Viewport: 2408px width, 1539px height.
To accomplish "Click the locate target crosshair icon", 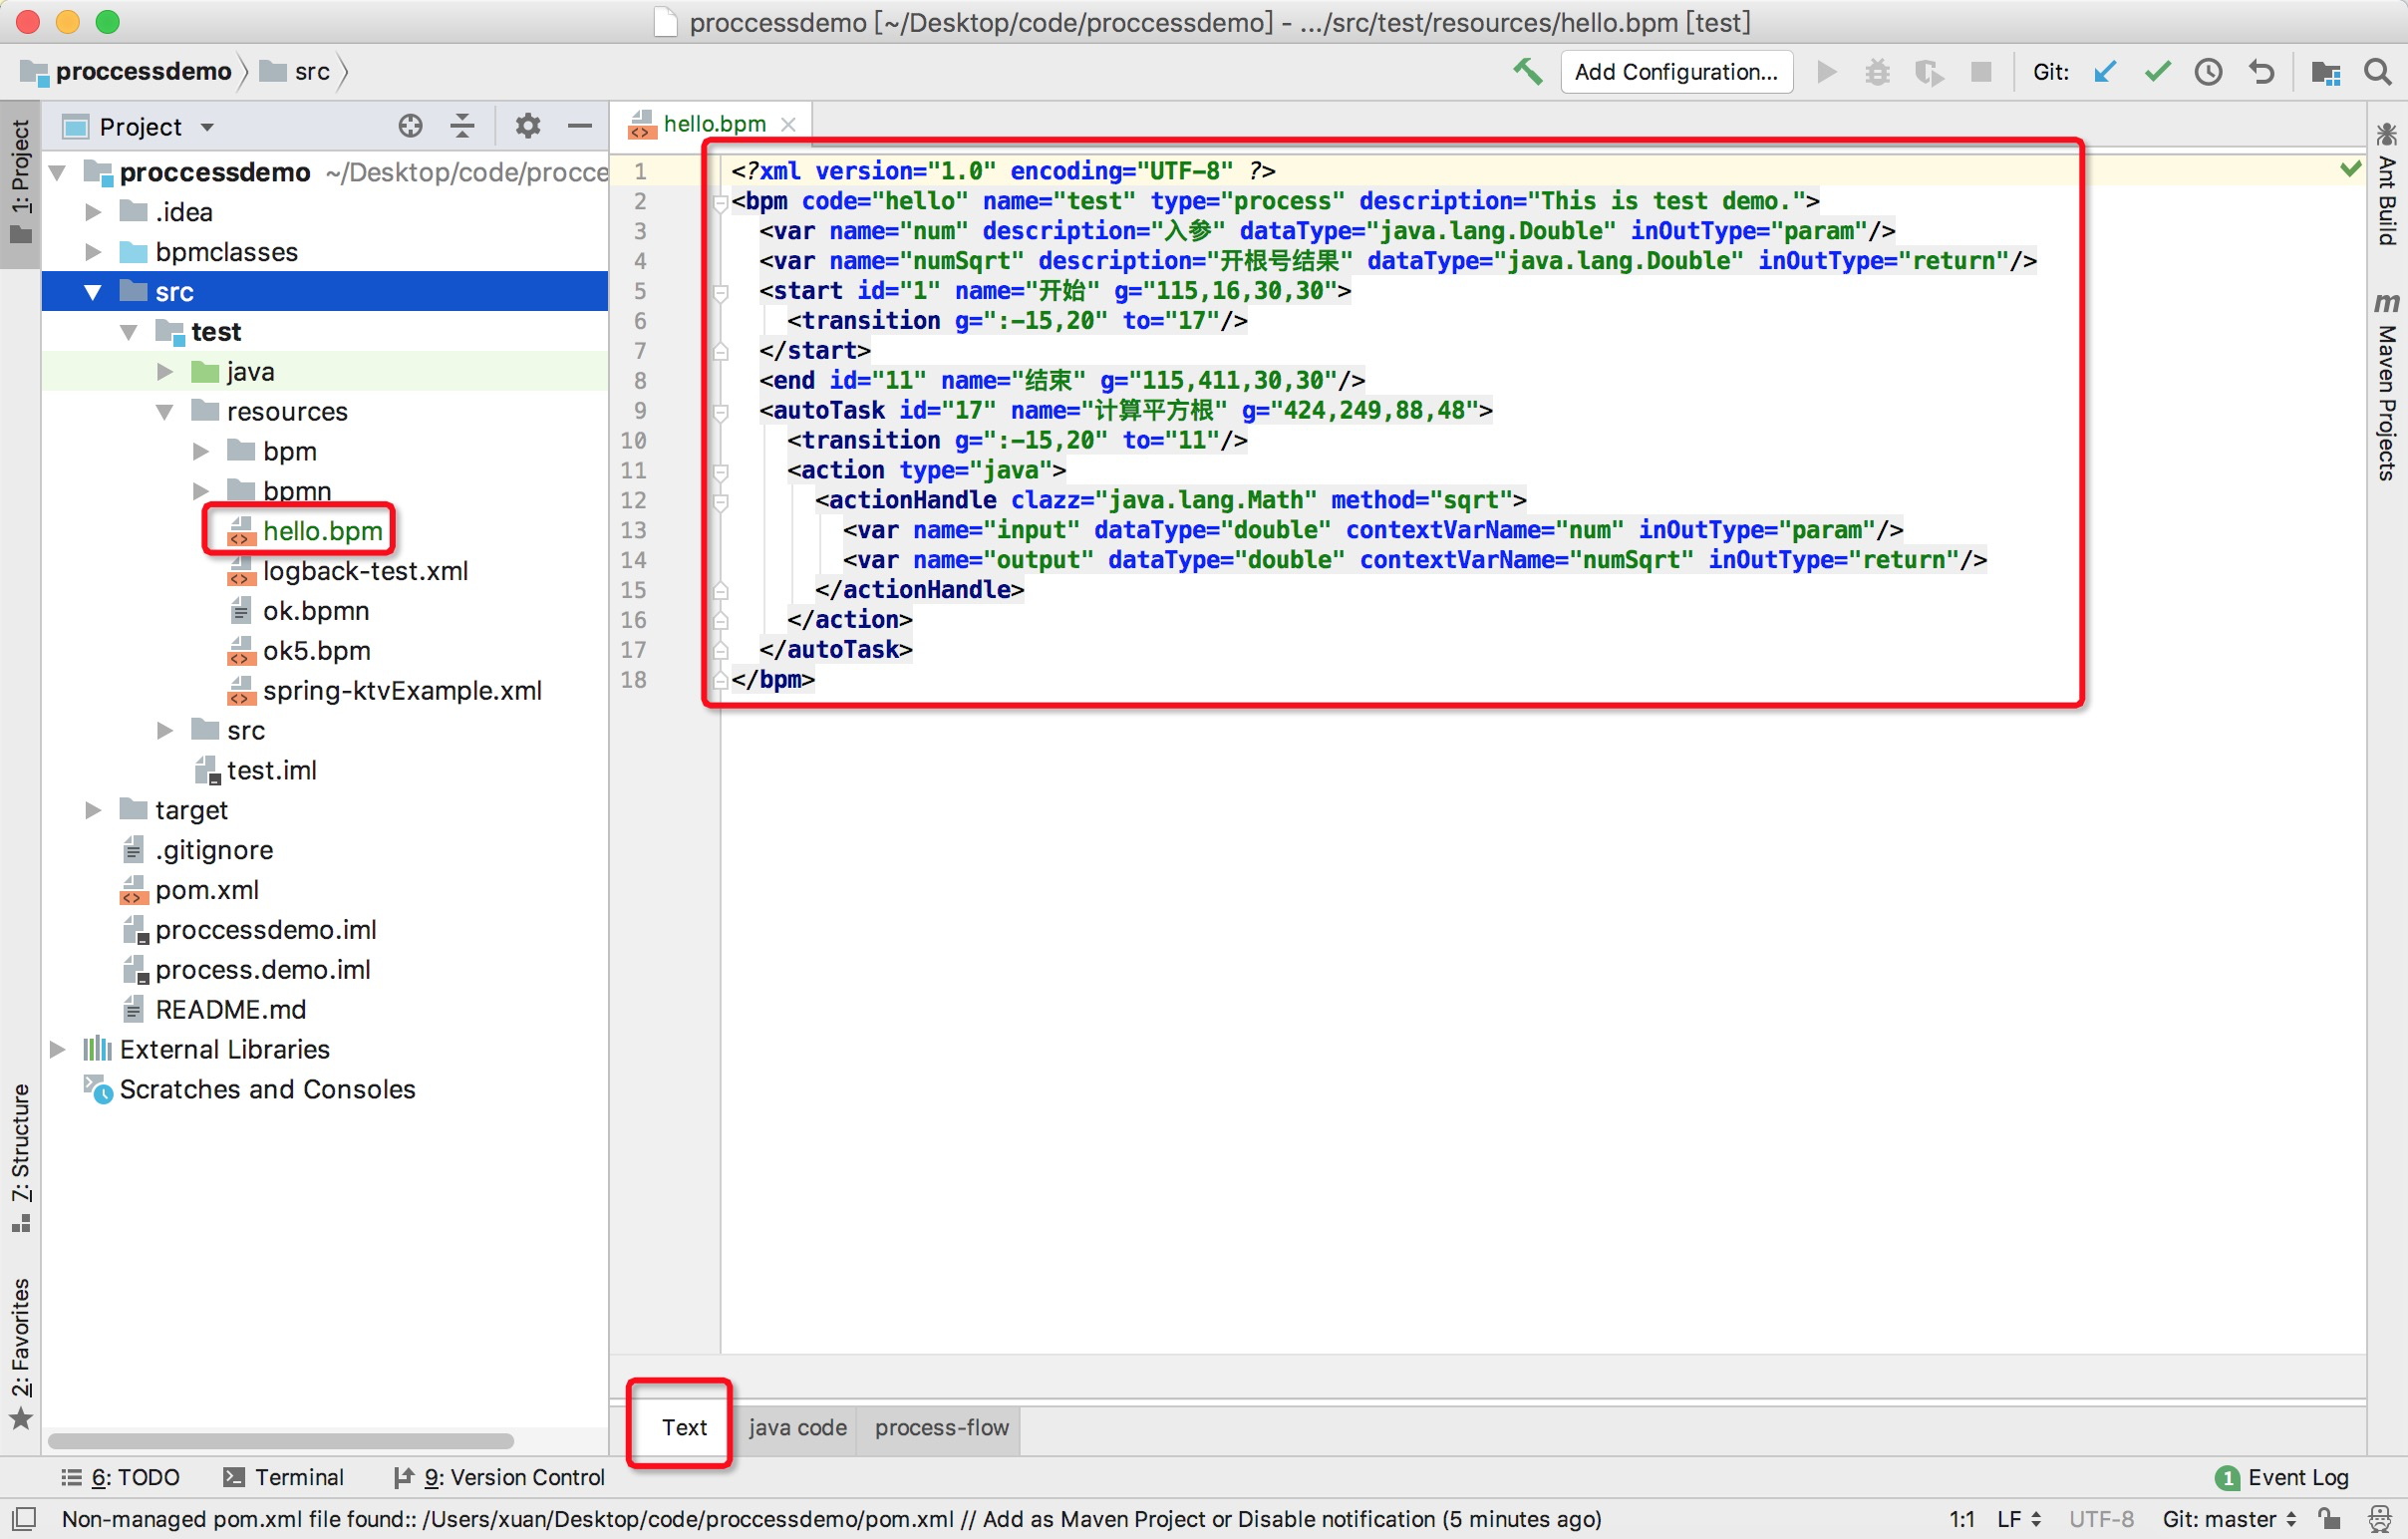I will (410, 126).
